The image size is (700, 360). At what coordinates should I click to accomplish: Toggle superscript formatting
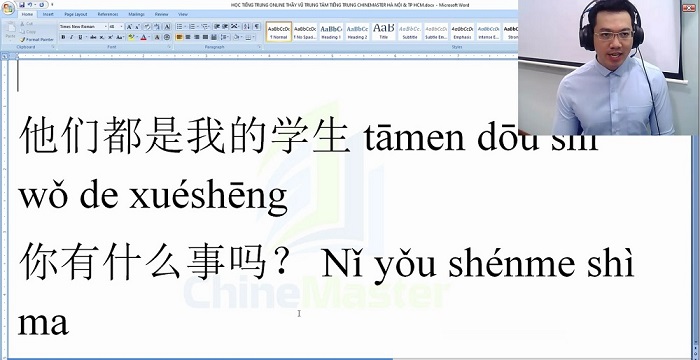pyautogui.click(x=111, y=37)
